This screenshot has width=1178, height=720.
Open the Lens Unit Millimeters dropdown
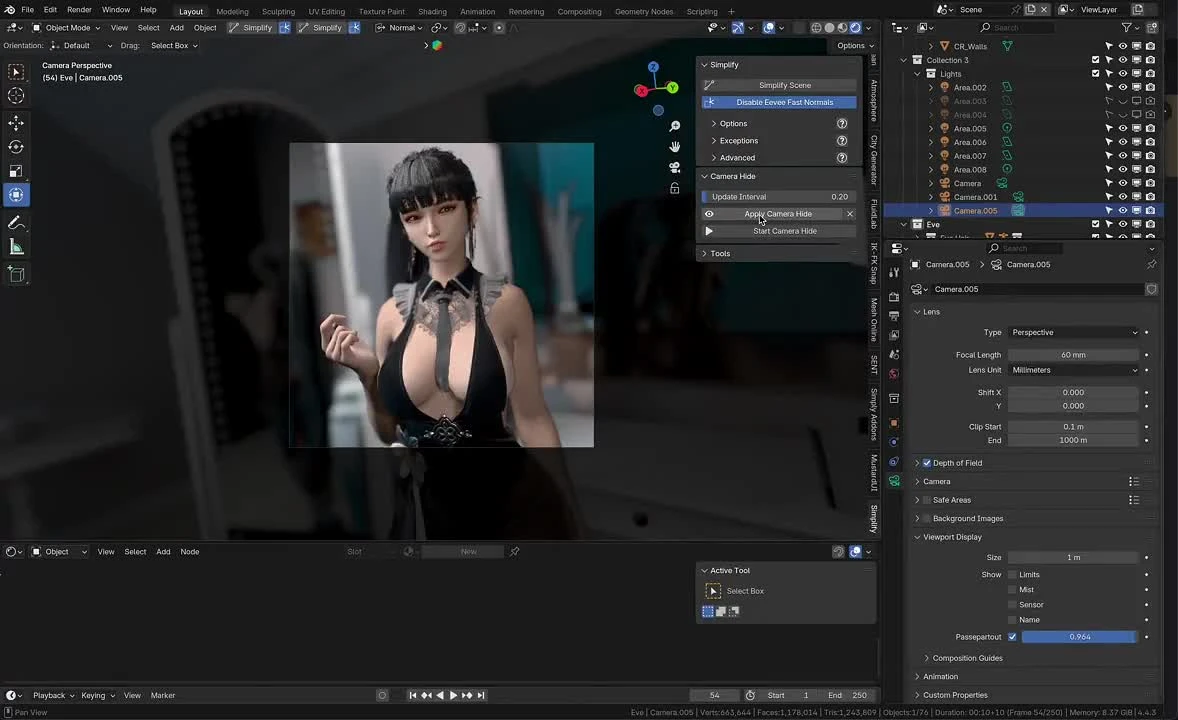(1074, 370)
